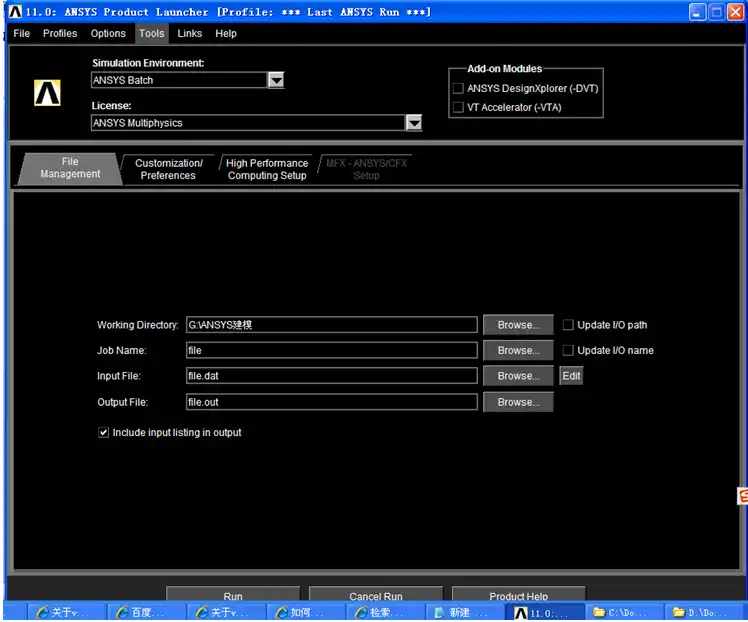Open the 百度 IE taskbar item
The image size is (748, 622).
click(x=146, y=612)
